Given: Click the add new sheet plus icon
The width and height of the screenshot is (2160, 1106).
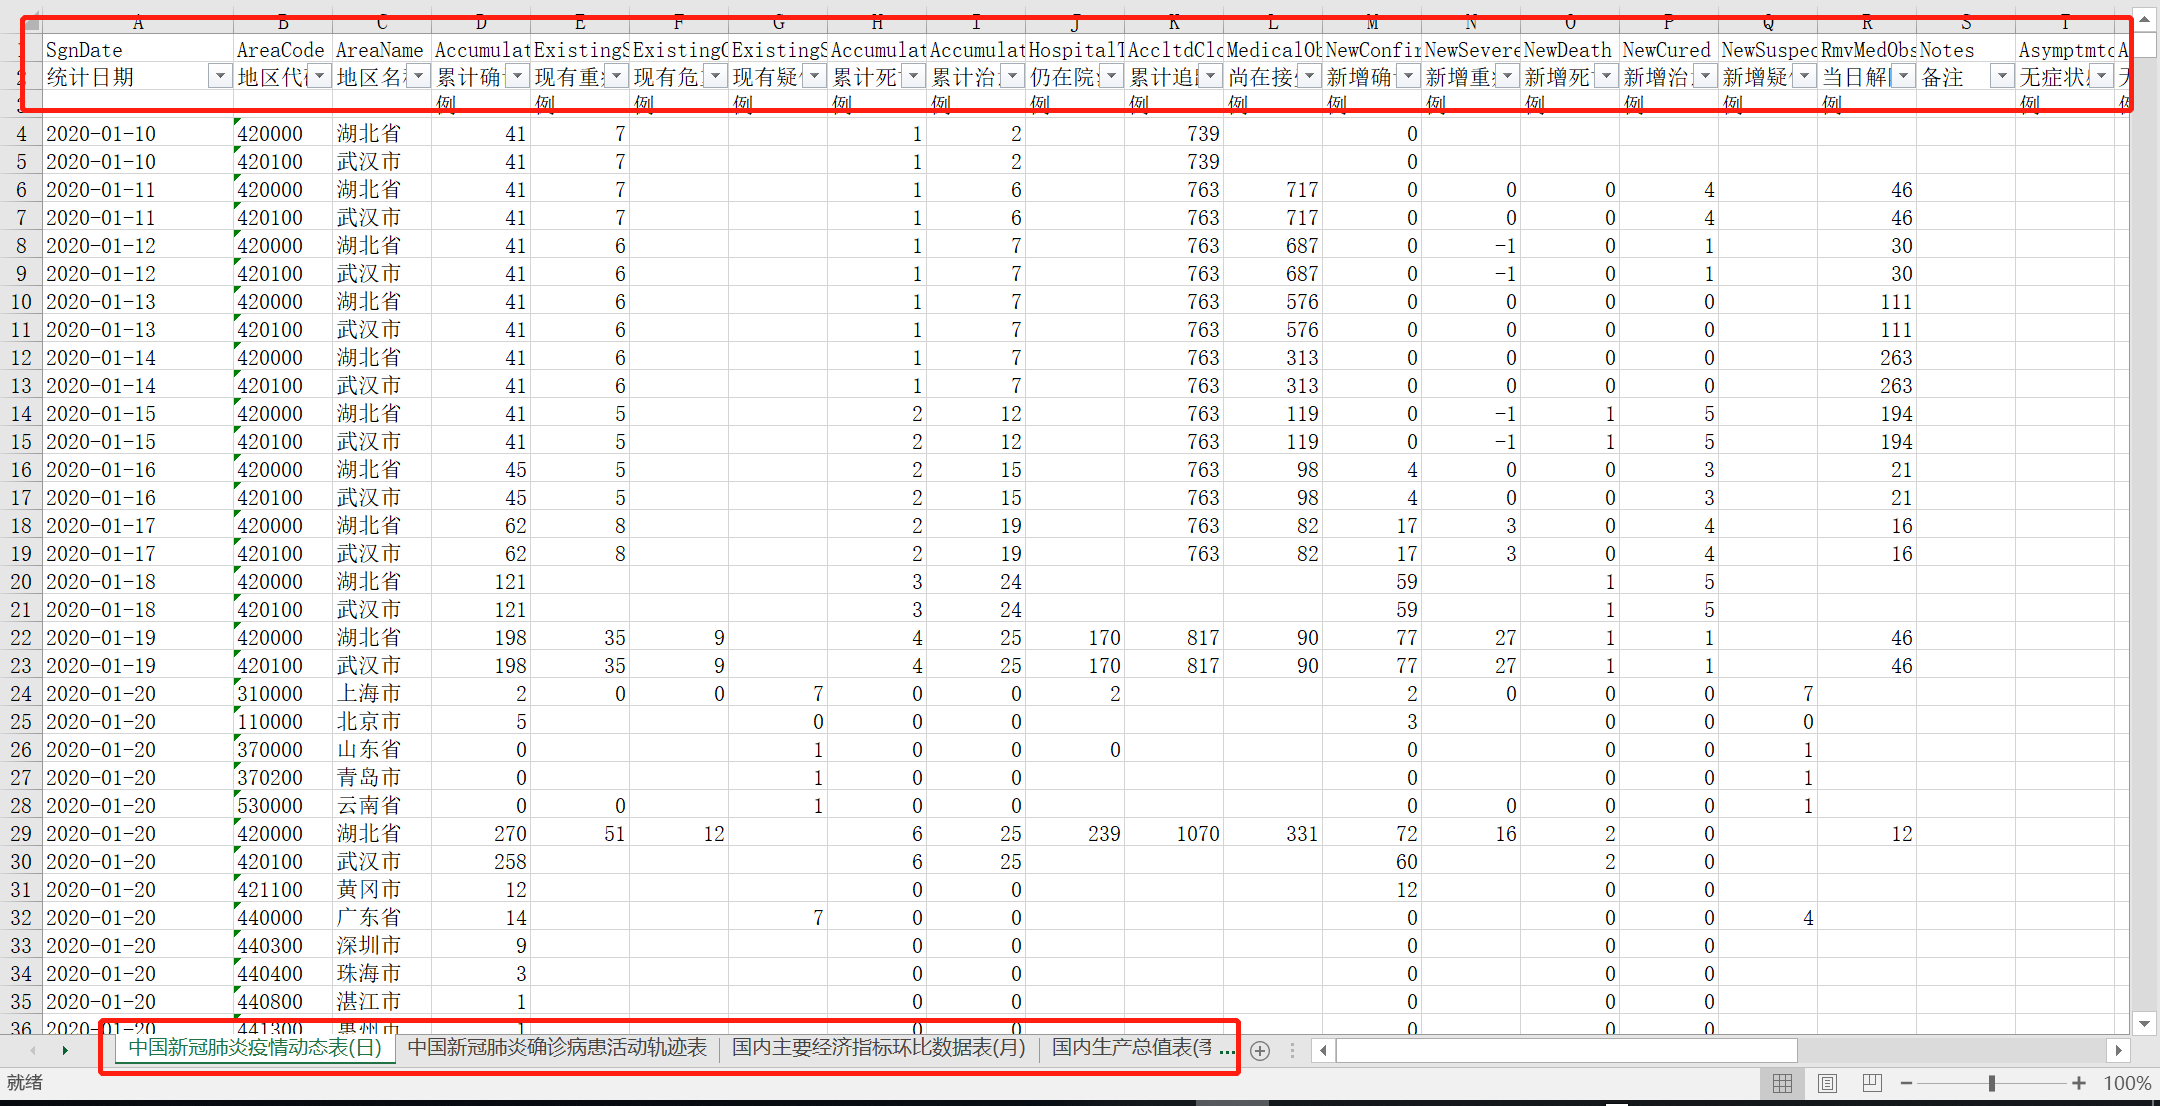Looking at the screenshot, I should pyautogui.click(x=1260, y=1051).
